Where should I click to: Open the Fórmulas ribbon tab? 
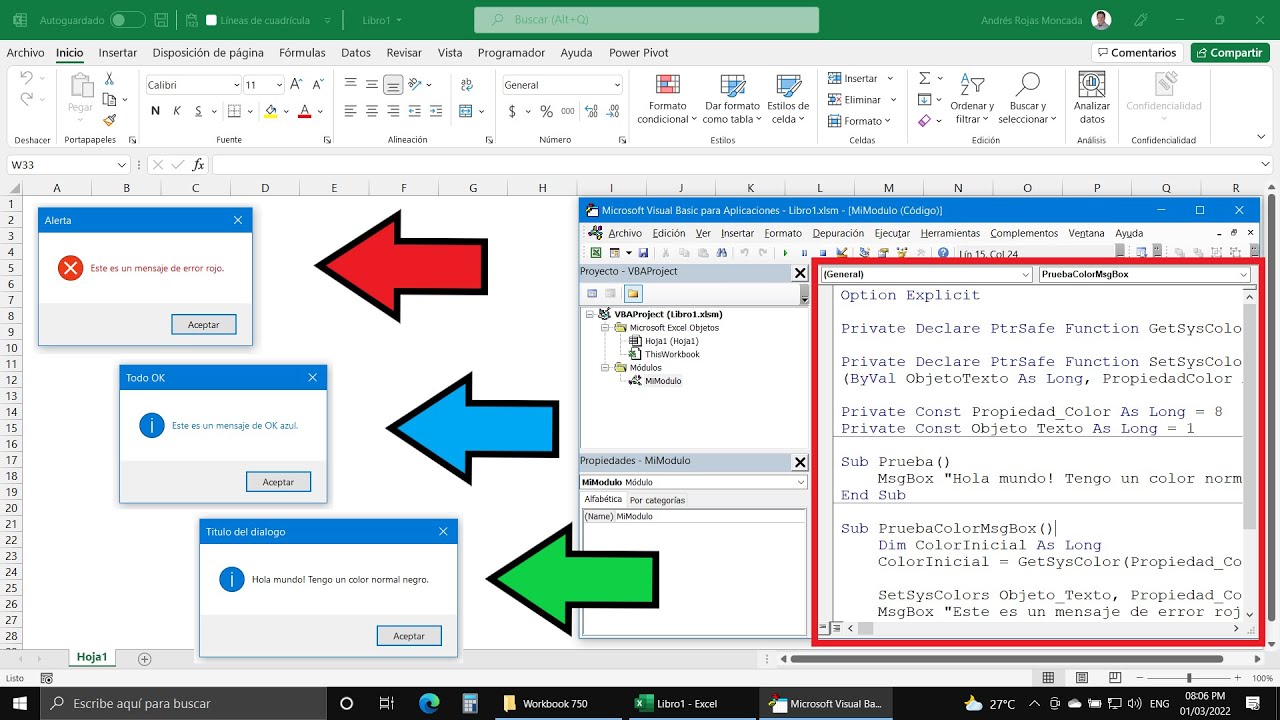[x=302, y=53]
